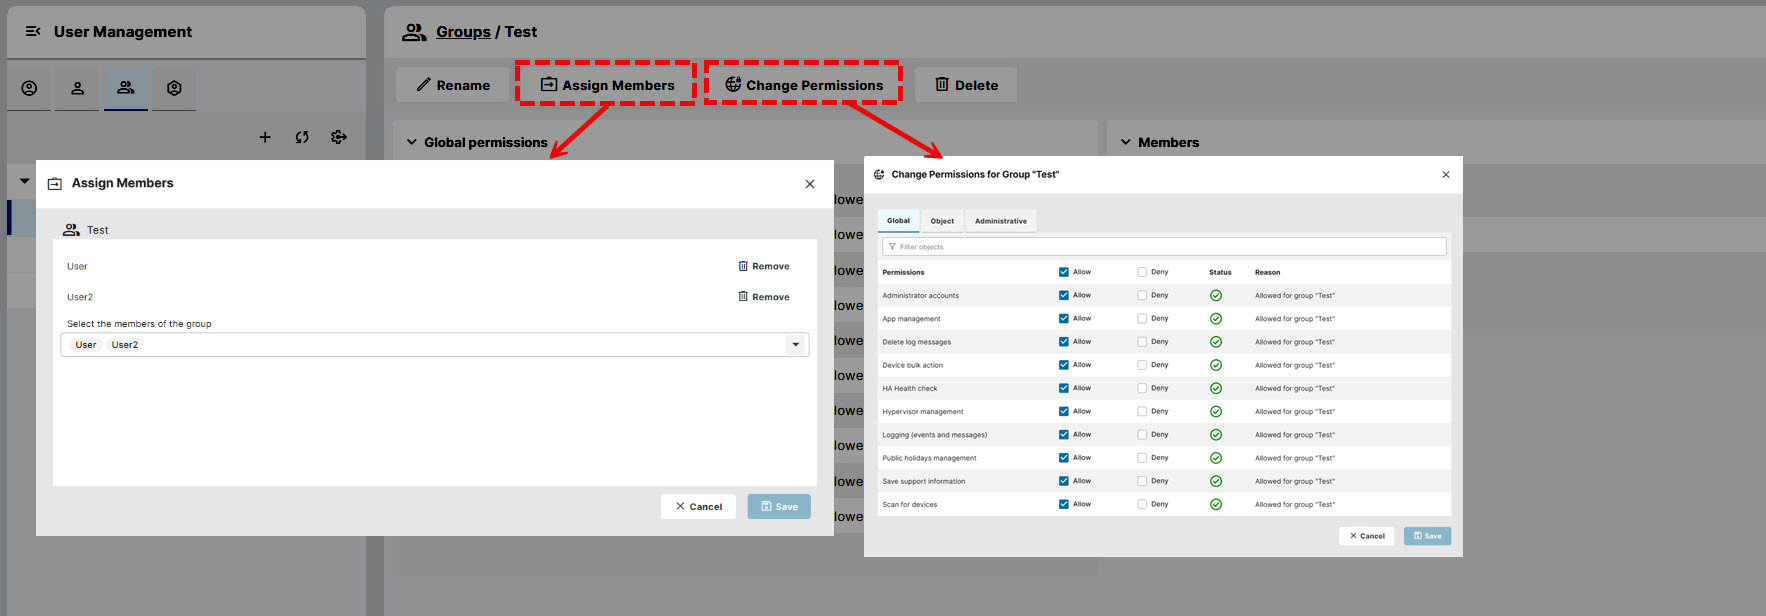Click the User2 chip in members field
The height and width of the screenshot is (616, 1766).
click(x=125, y=345)
